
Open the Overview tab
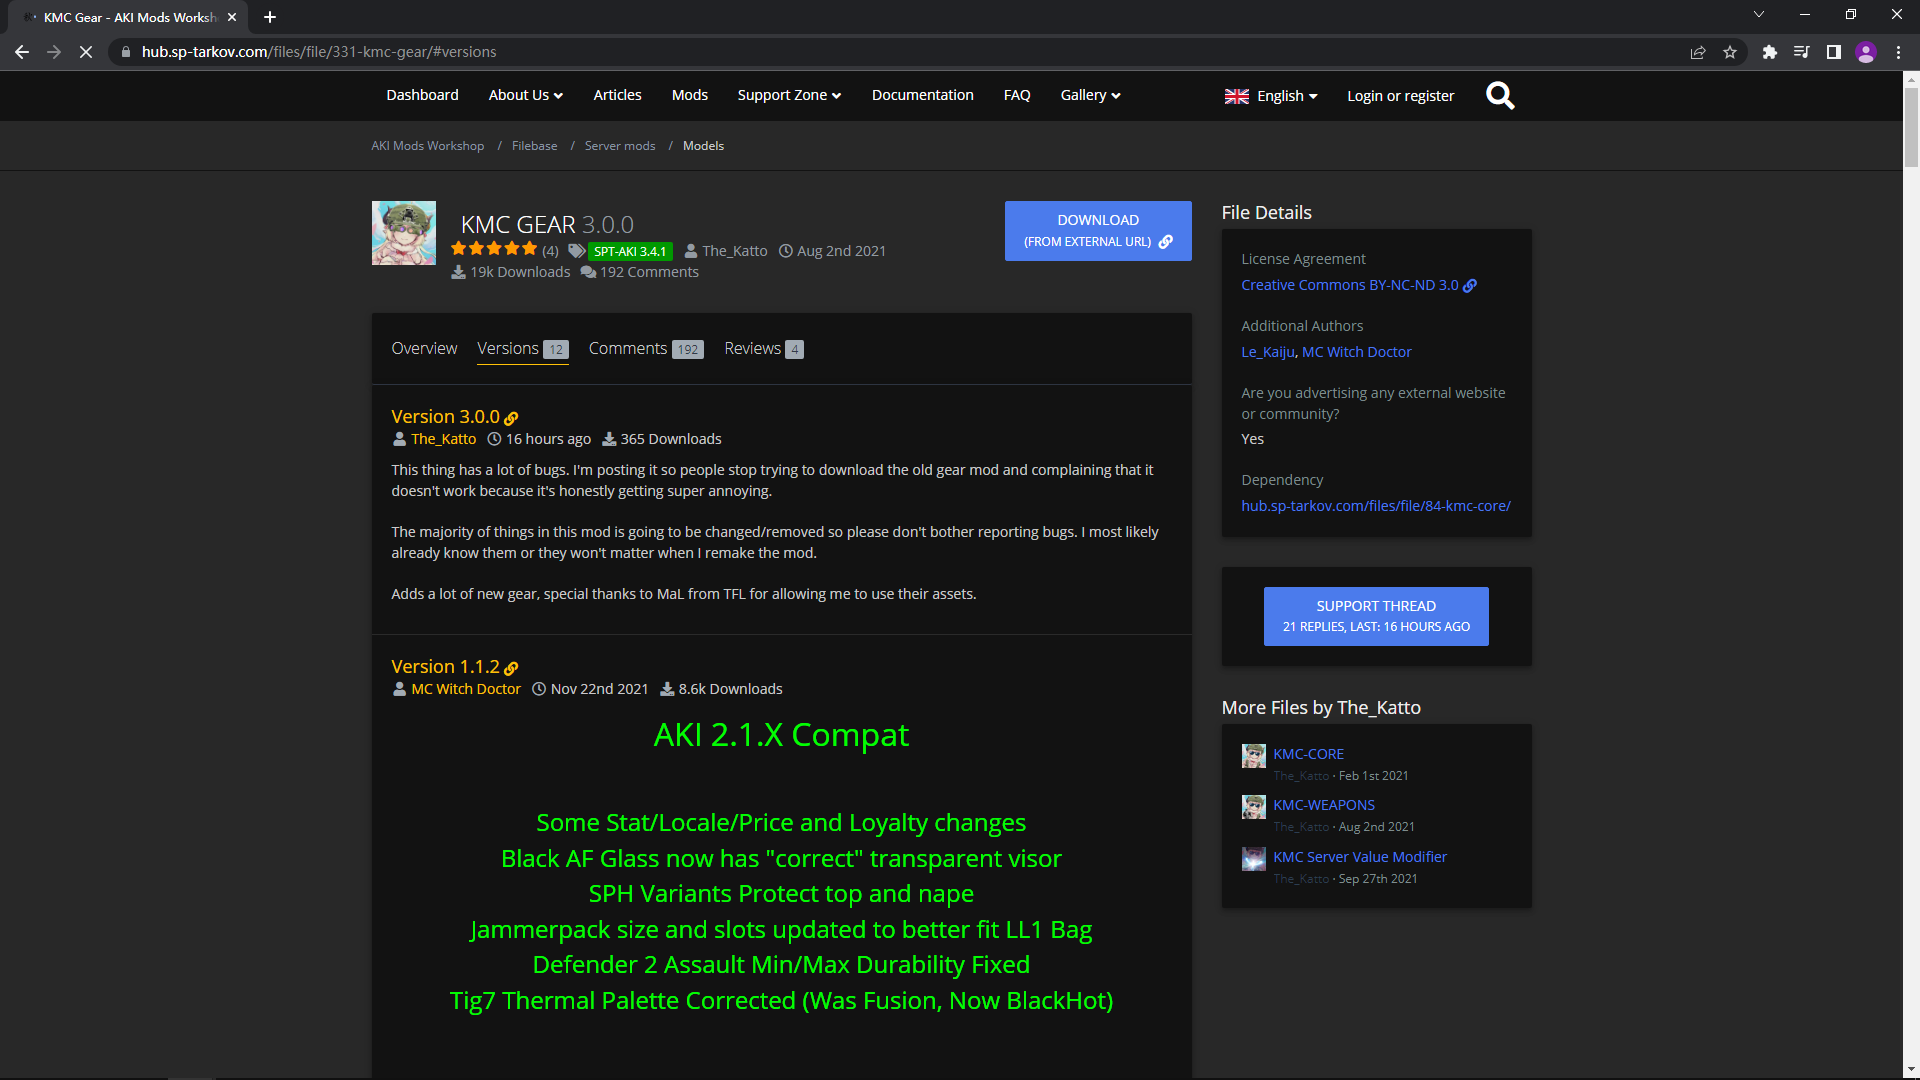[x=424, y=349]
